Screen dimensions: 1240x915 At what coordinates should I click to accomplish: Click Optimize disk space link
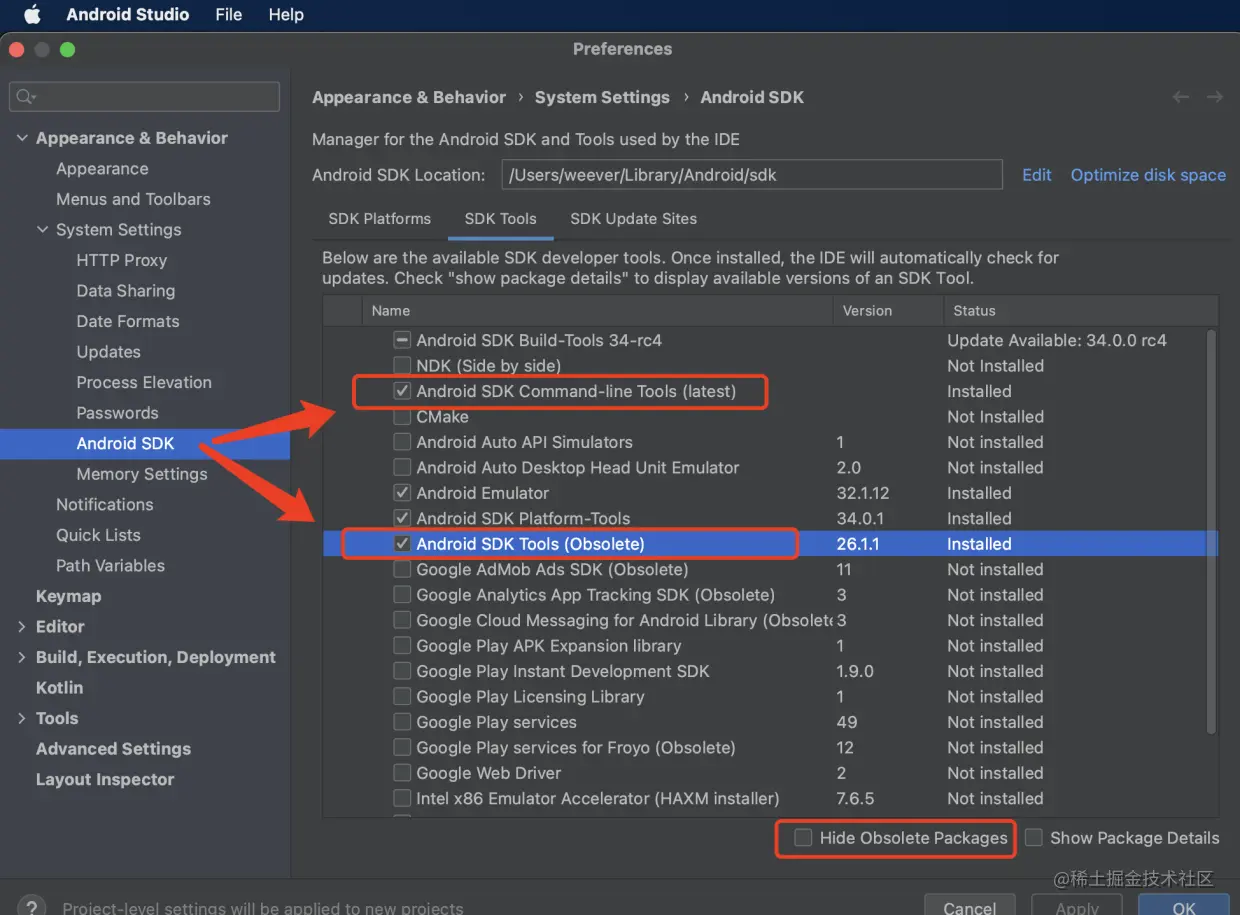(x=1148, y=175)
